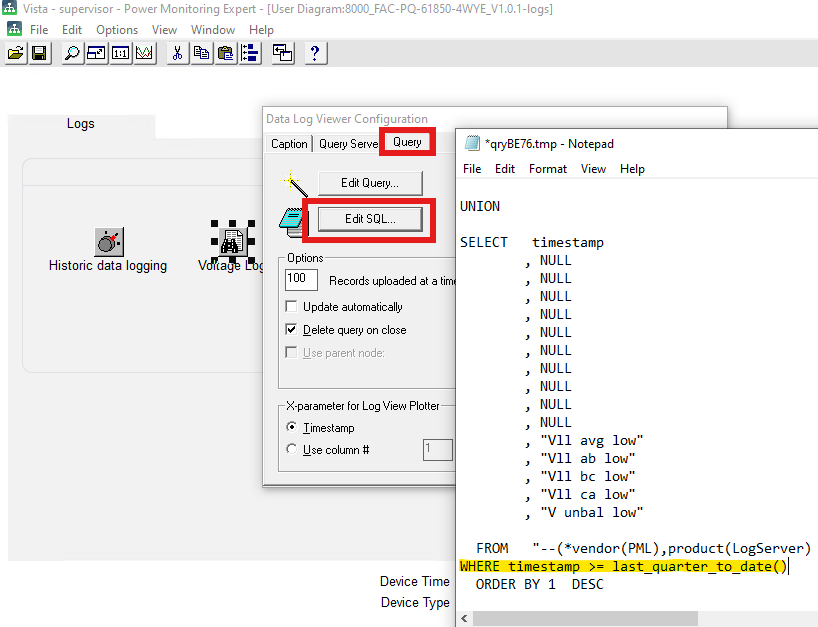Screen dimensions: 818x627
Task: Open Notepad Edit menu
Action: (x=505, y=169)
